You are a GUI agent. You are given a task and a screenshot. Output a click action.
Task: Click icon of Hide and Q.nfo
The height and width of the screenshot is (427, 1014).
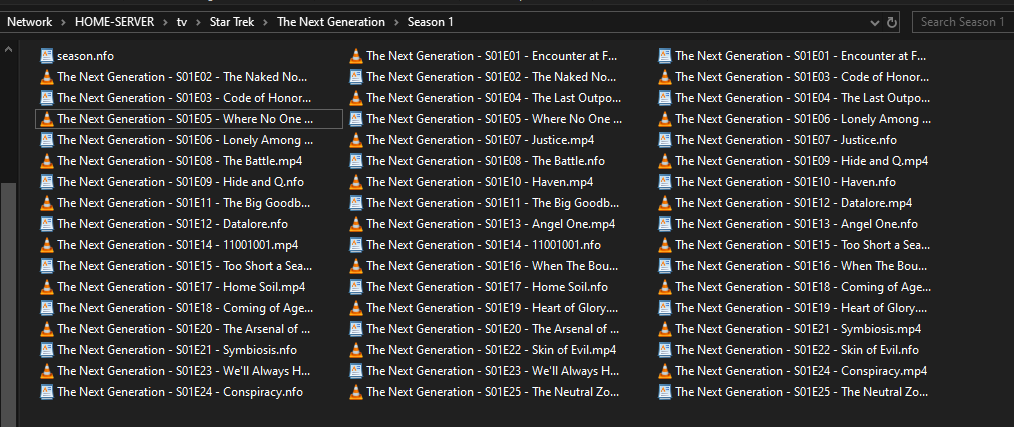click(46, 182)
